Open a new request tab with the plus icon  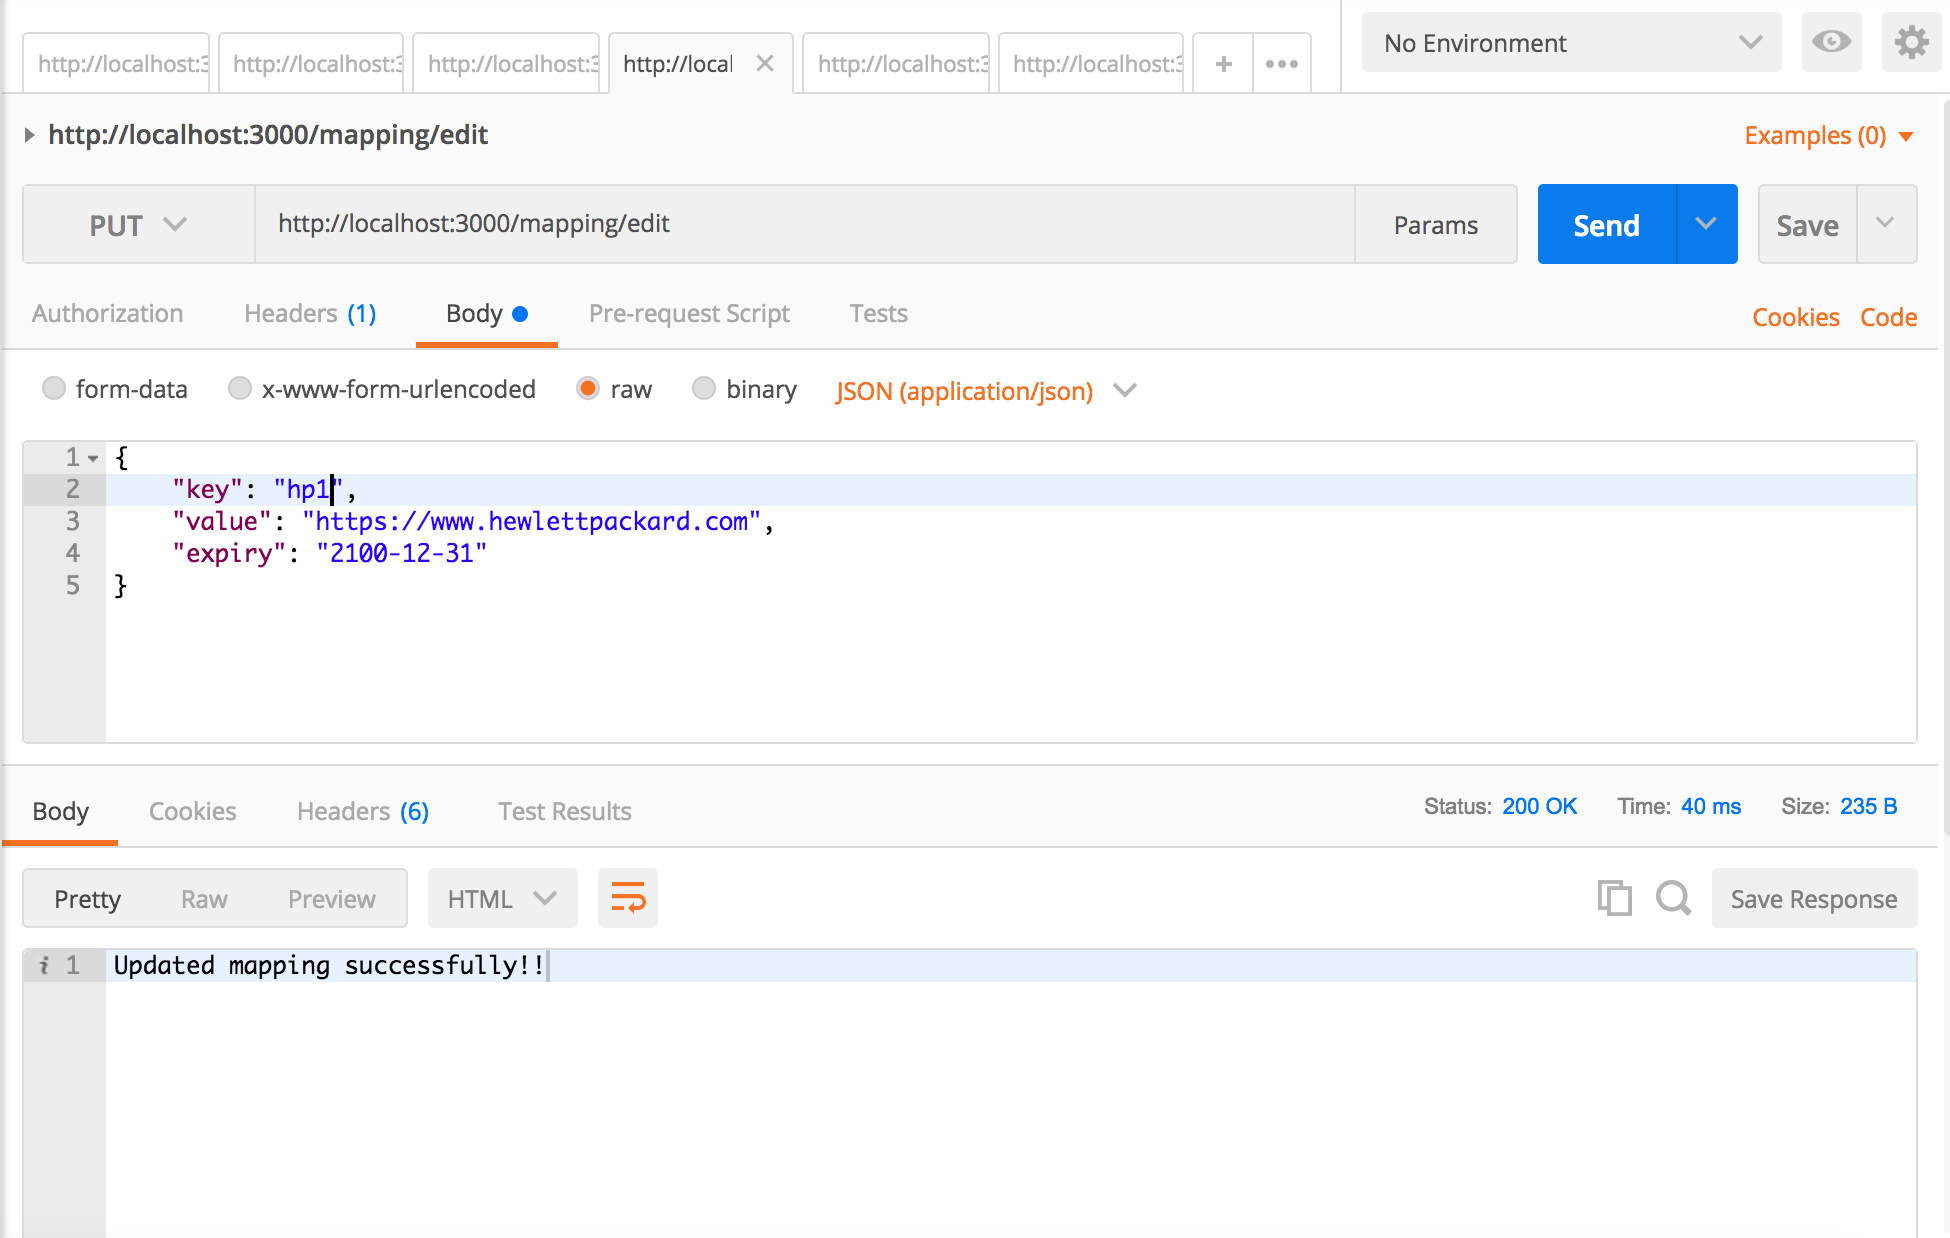tap(1223, 64)
